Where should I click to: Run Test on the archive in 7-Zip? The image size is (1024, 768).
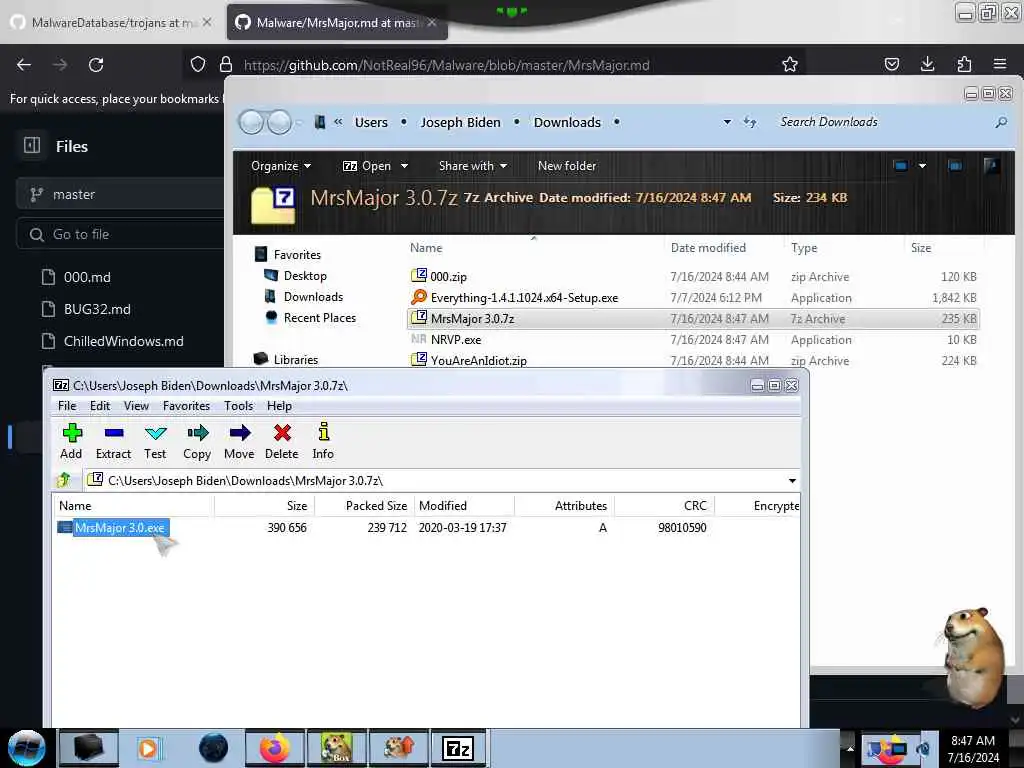point(155,433)
